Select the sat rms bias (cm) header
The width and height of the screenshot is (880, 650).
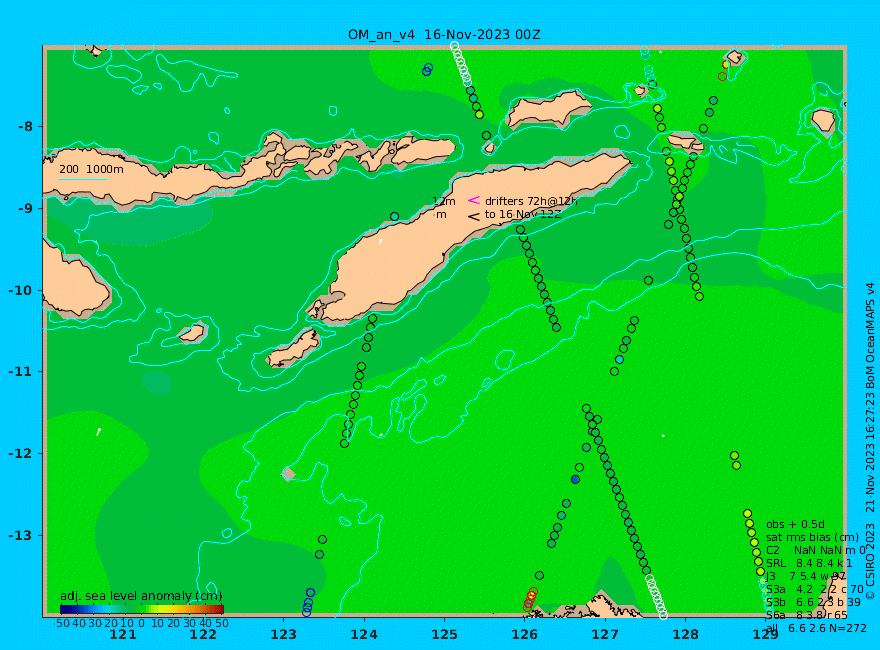coord(812,537)
